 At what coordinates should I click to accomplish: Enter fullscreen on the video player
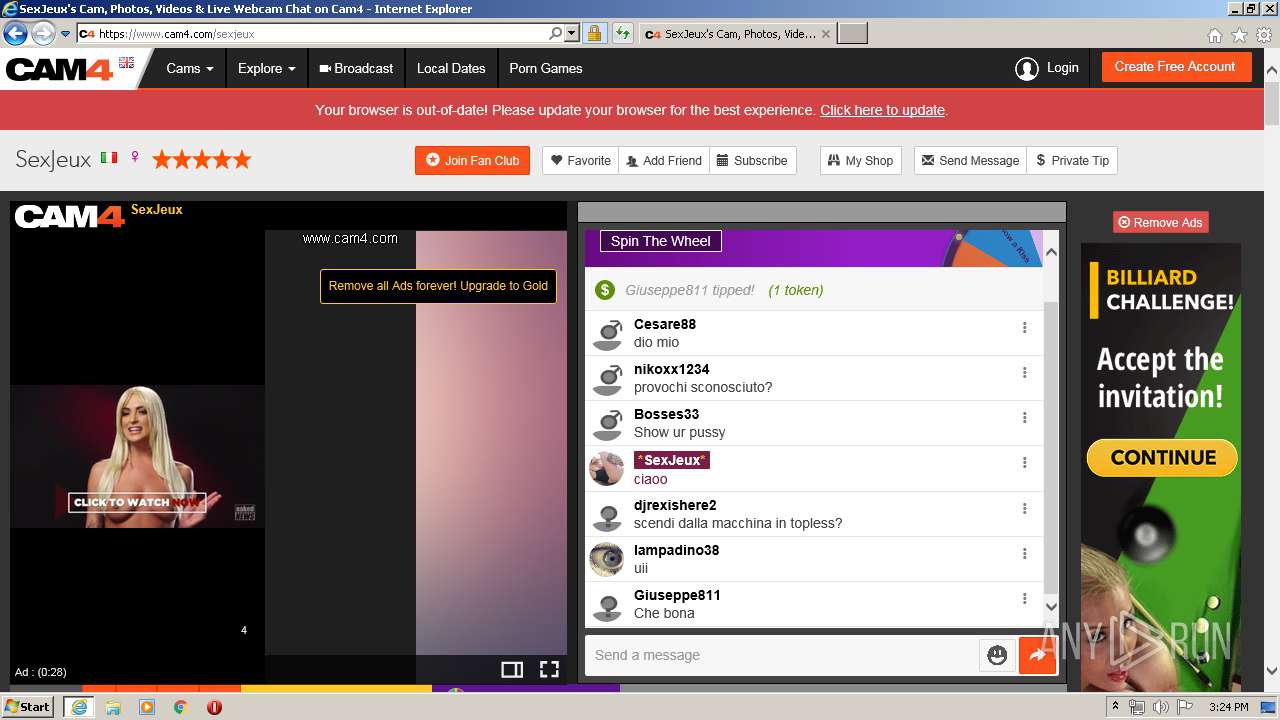point(549,669)
